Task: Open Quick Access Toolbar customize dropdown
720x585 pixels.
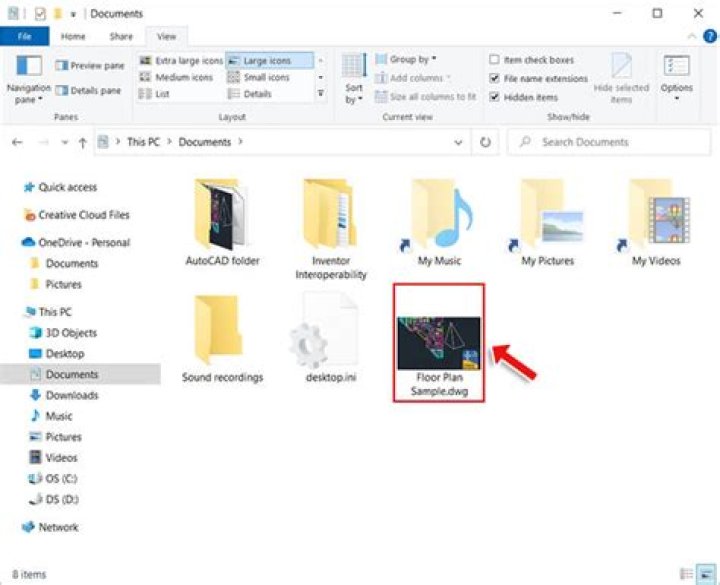Action: click(73, 14)
